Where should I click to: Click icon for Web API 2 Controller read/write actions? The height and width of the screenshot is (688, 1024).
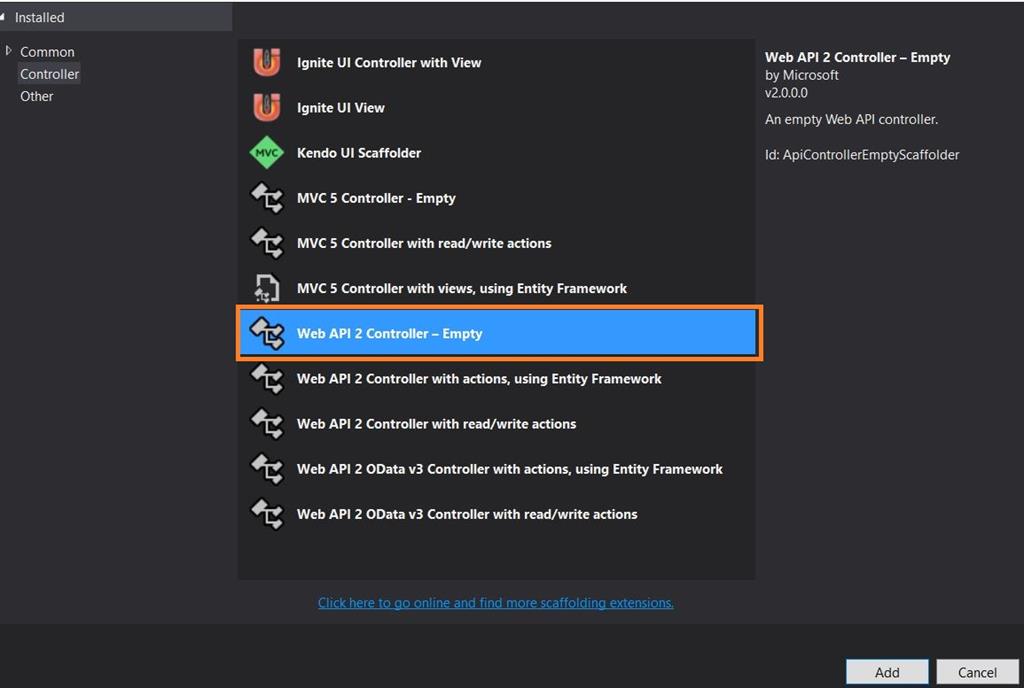267,424
